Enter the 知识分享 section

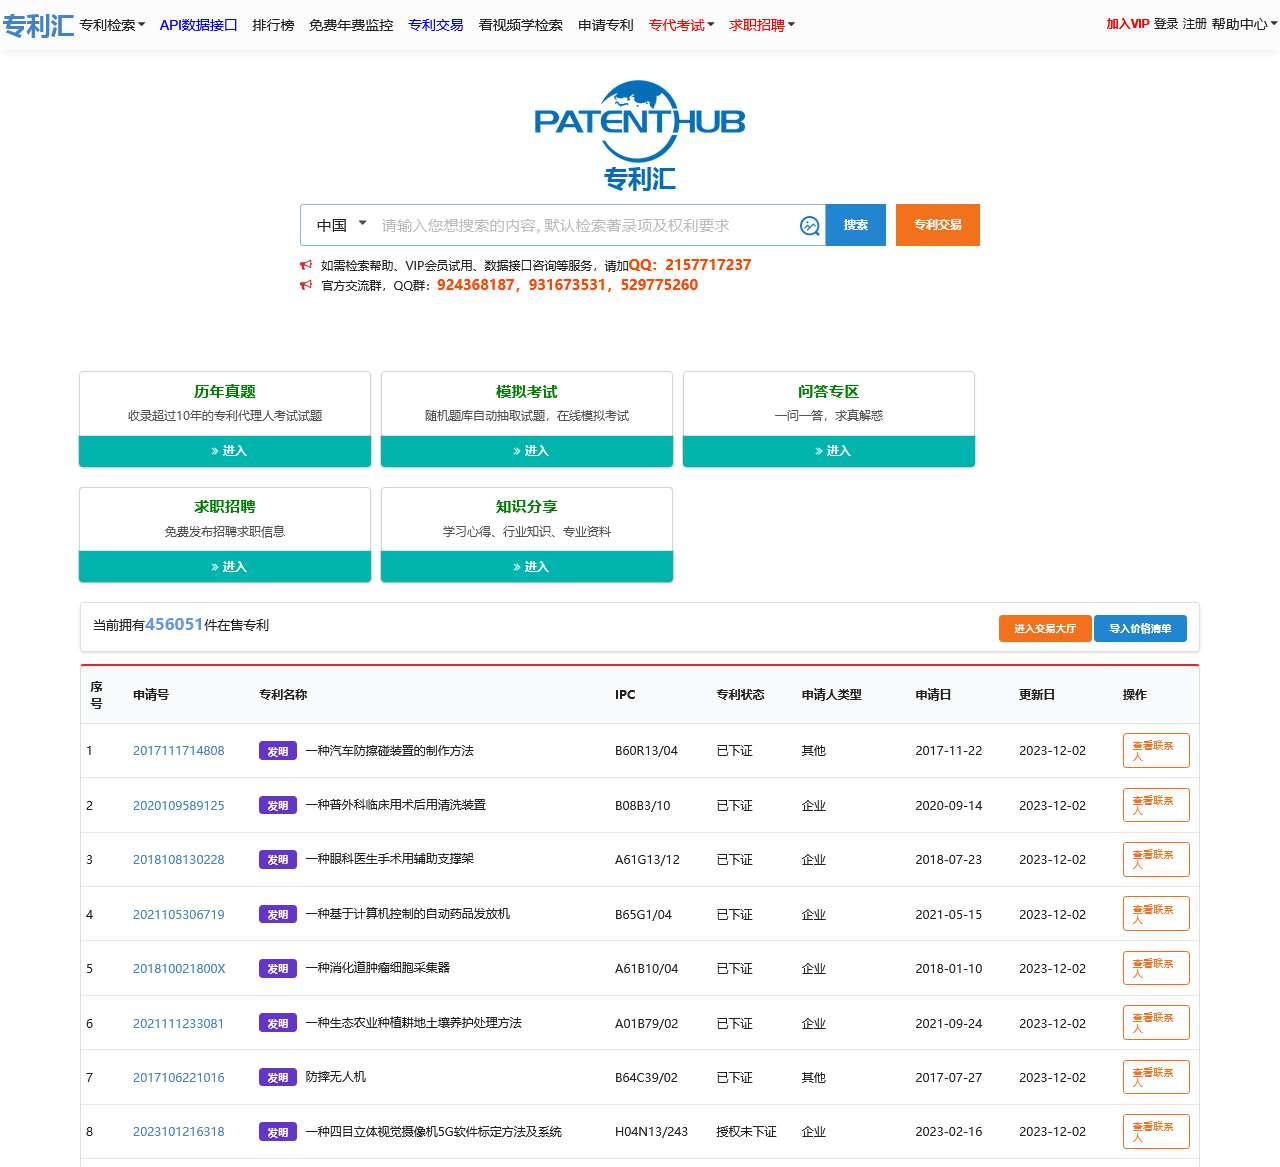527,567
